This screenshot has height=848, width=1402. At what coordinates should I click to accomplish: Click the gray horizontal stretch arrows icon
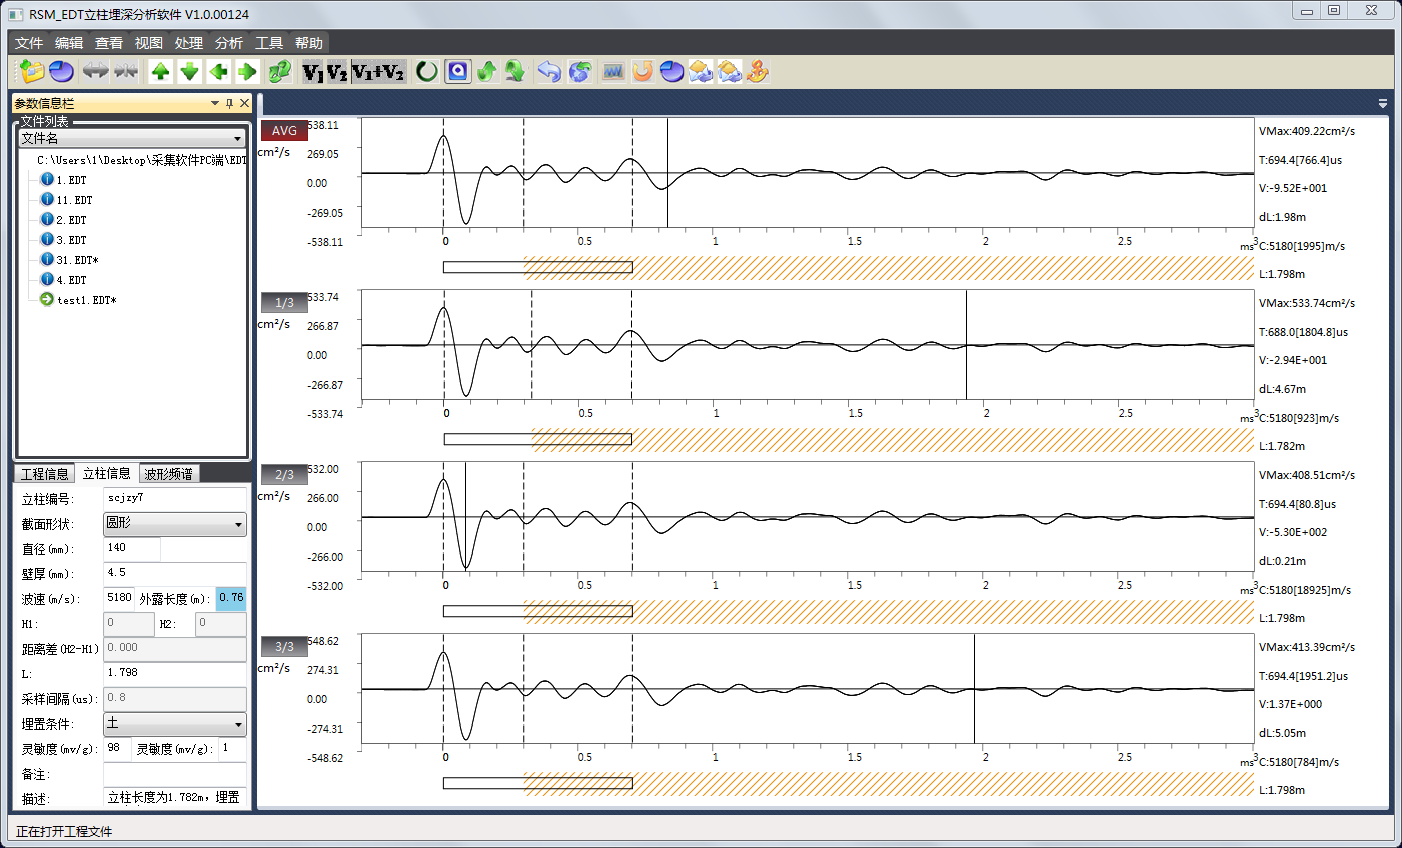coord(95,71)
